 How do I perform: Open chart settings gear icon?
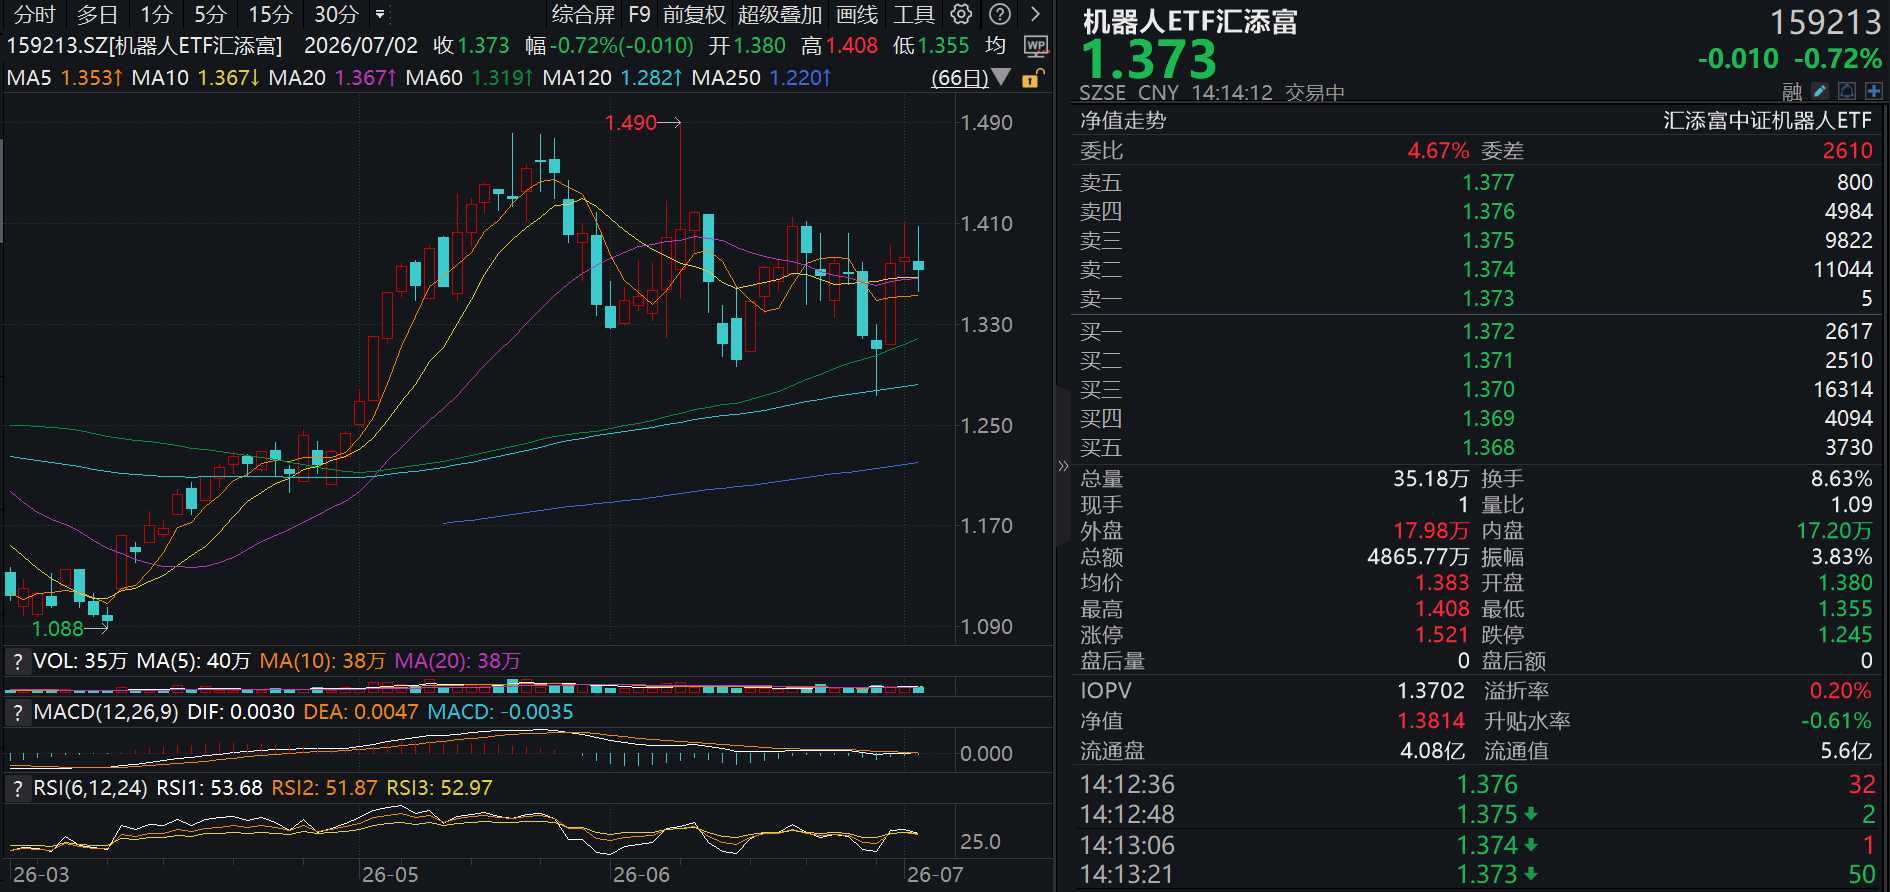[x=961, y=14]
